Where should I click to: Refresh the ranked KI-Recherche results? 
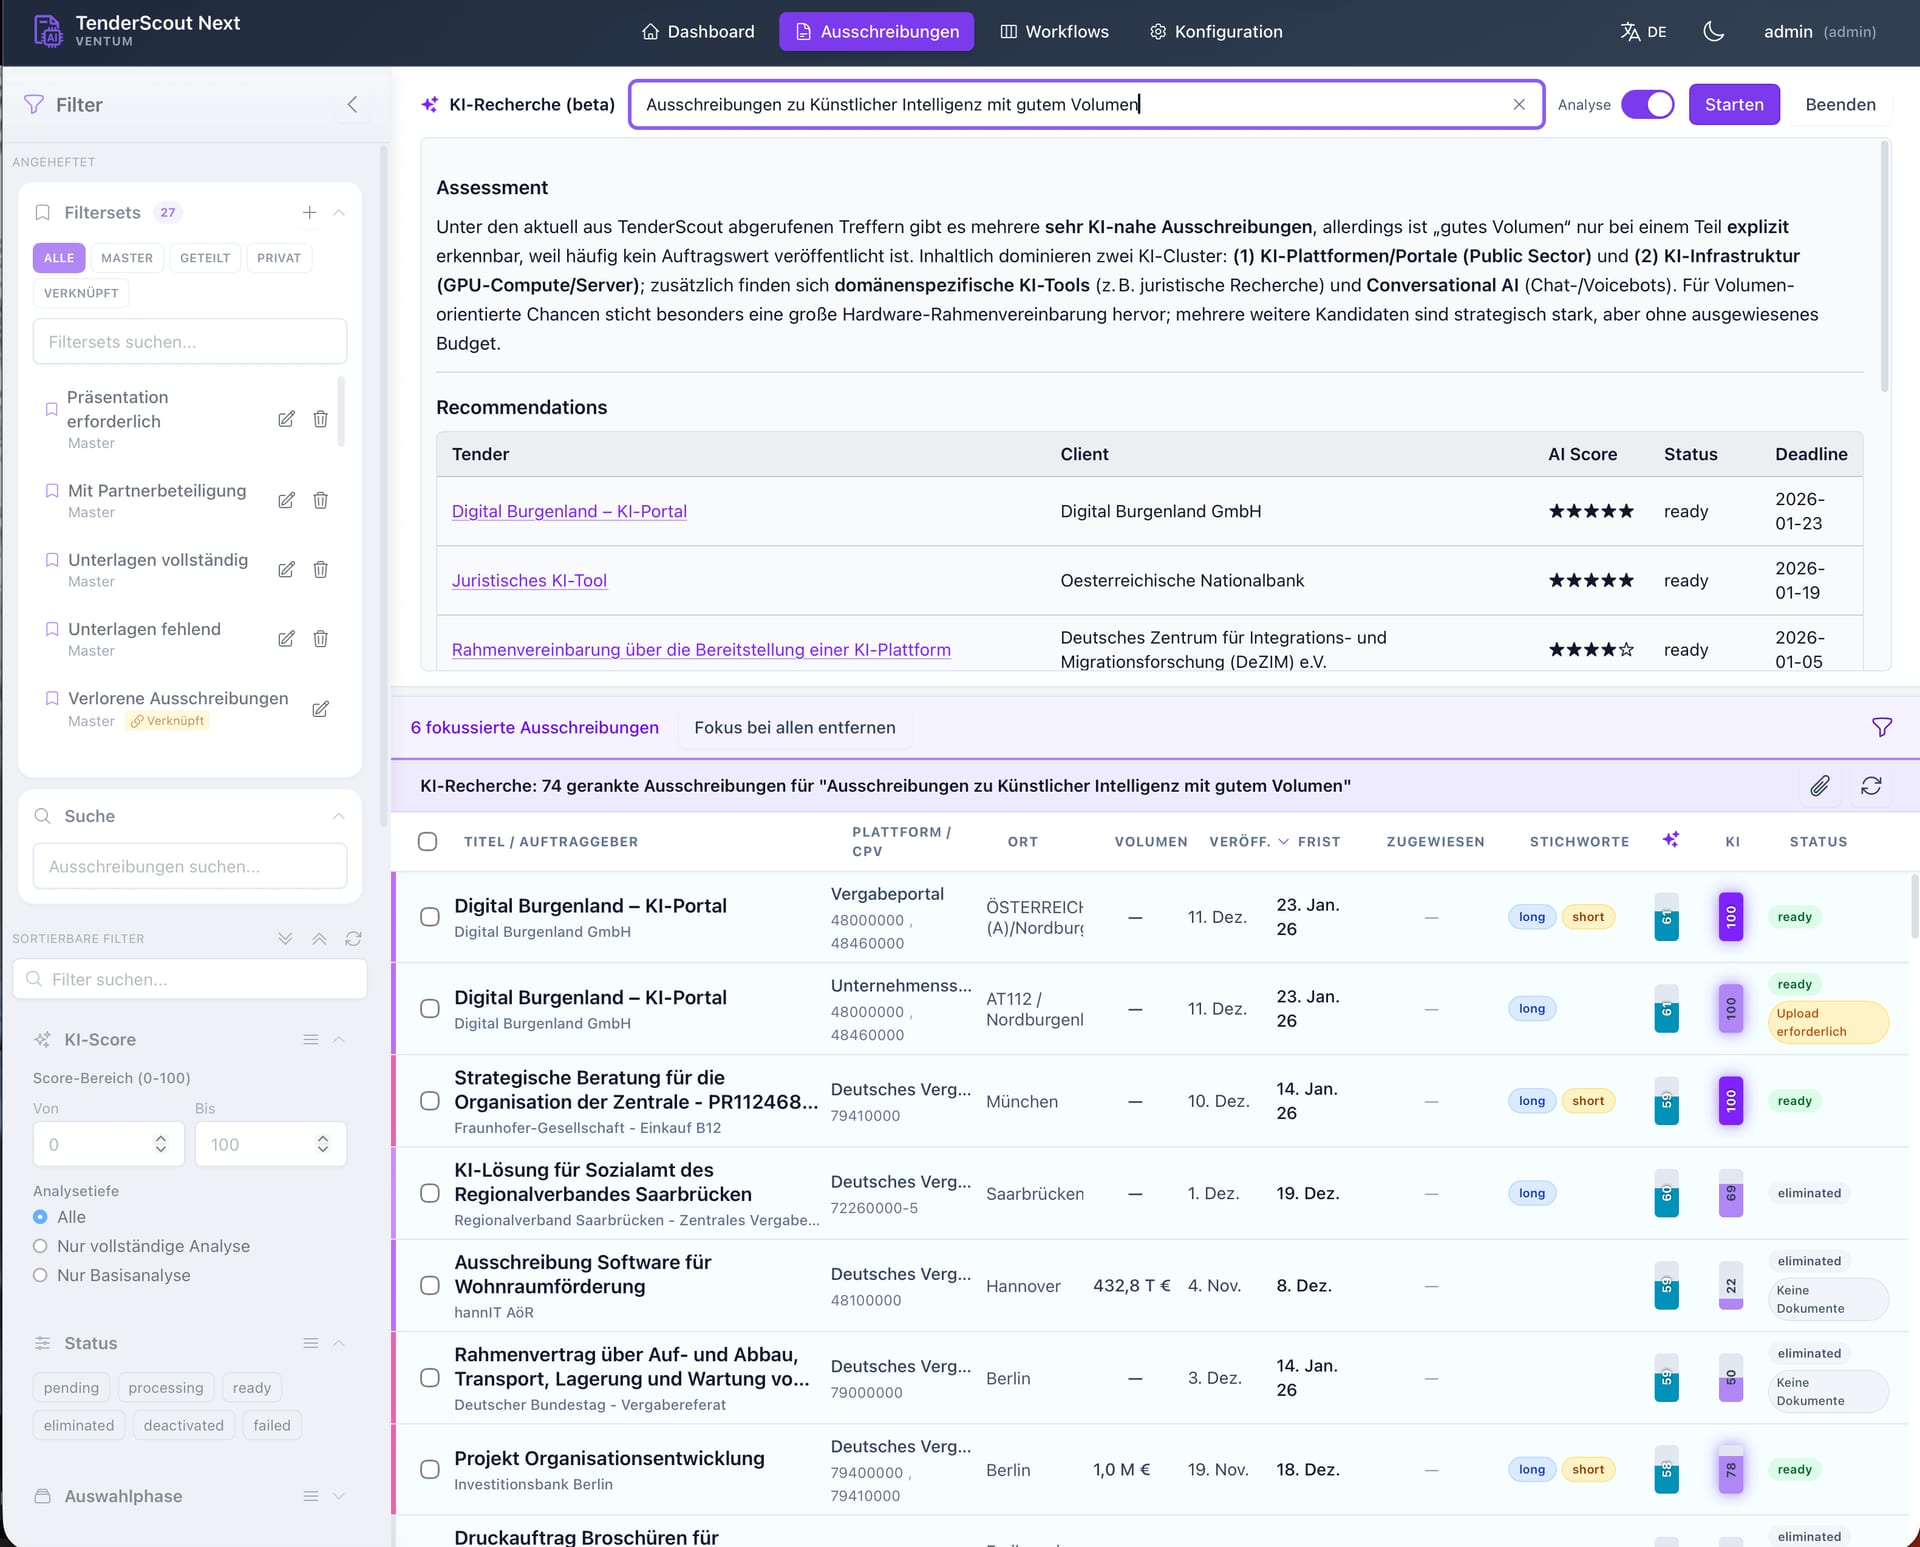[1871, 786]
